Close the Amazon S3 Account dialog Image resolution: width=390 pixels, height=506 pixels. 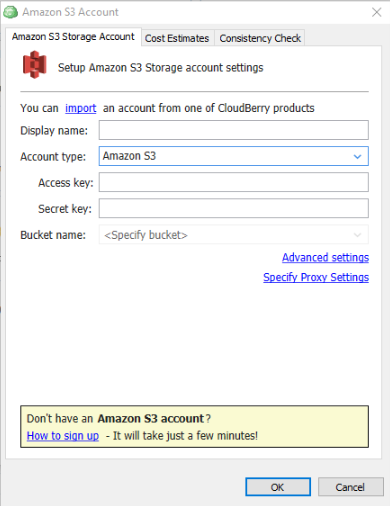377,12
